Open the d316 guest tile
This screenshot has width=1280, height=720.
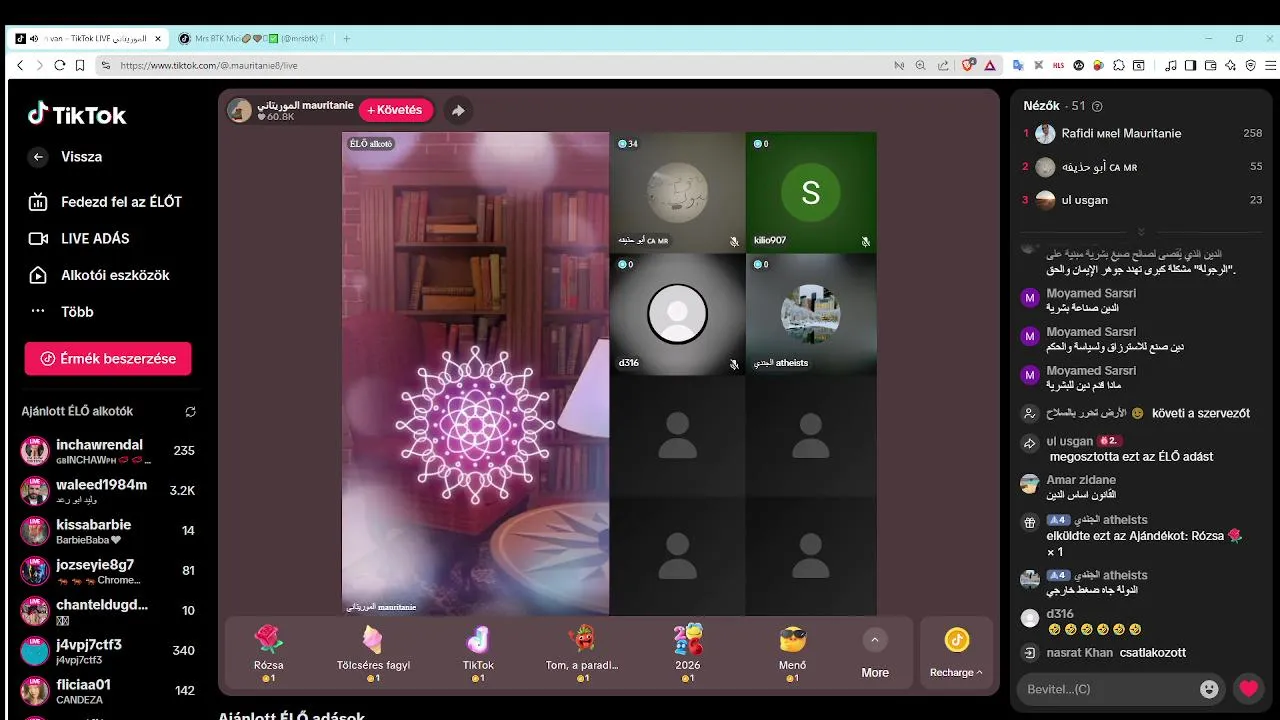677,314
